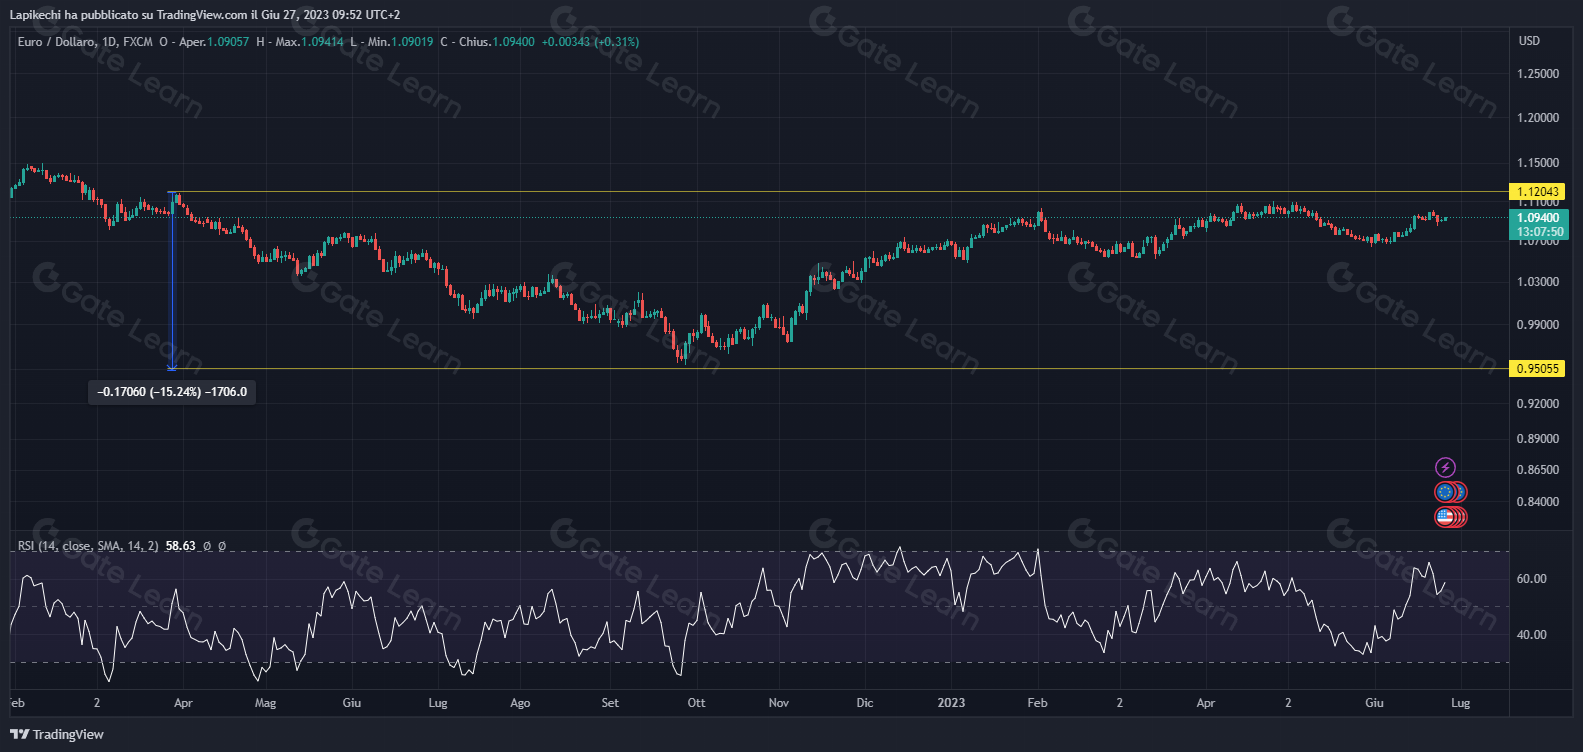Click the Ott label on the time axis
1583x752 pixels.
point(696,703)
